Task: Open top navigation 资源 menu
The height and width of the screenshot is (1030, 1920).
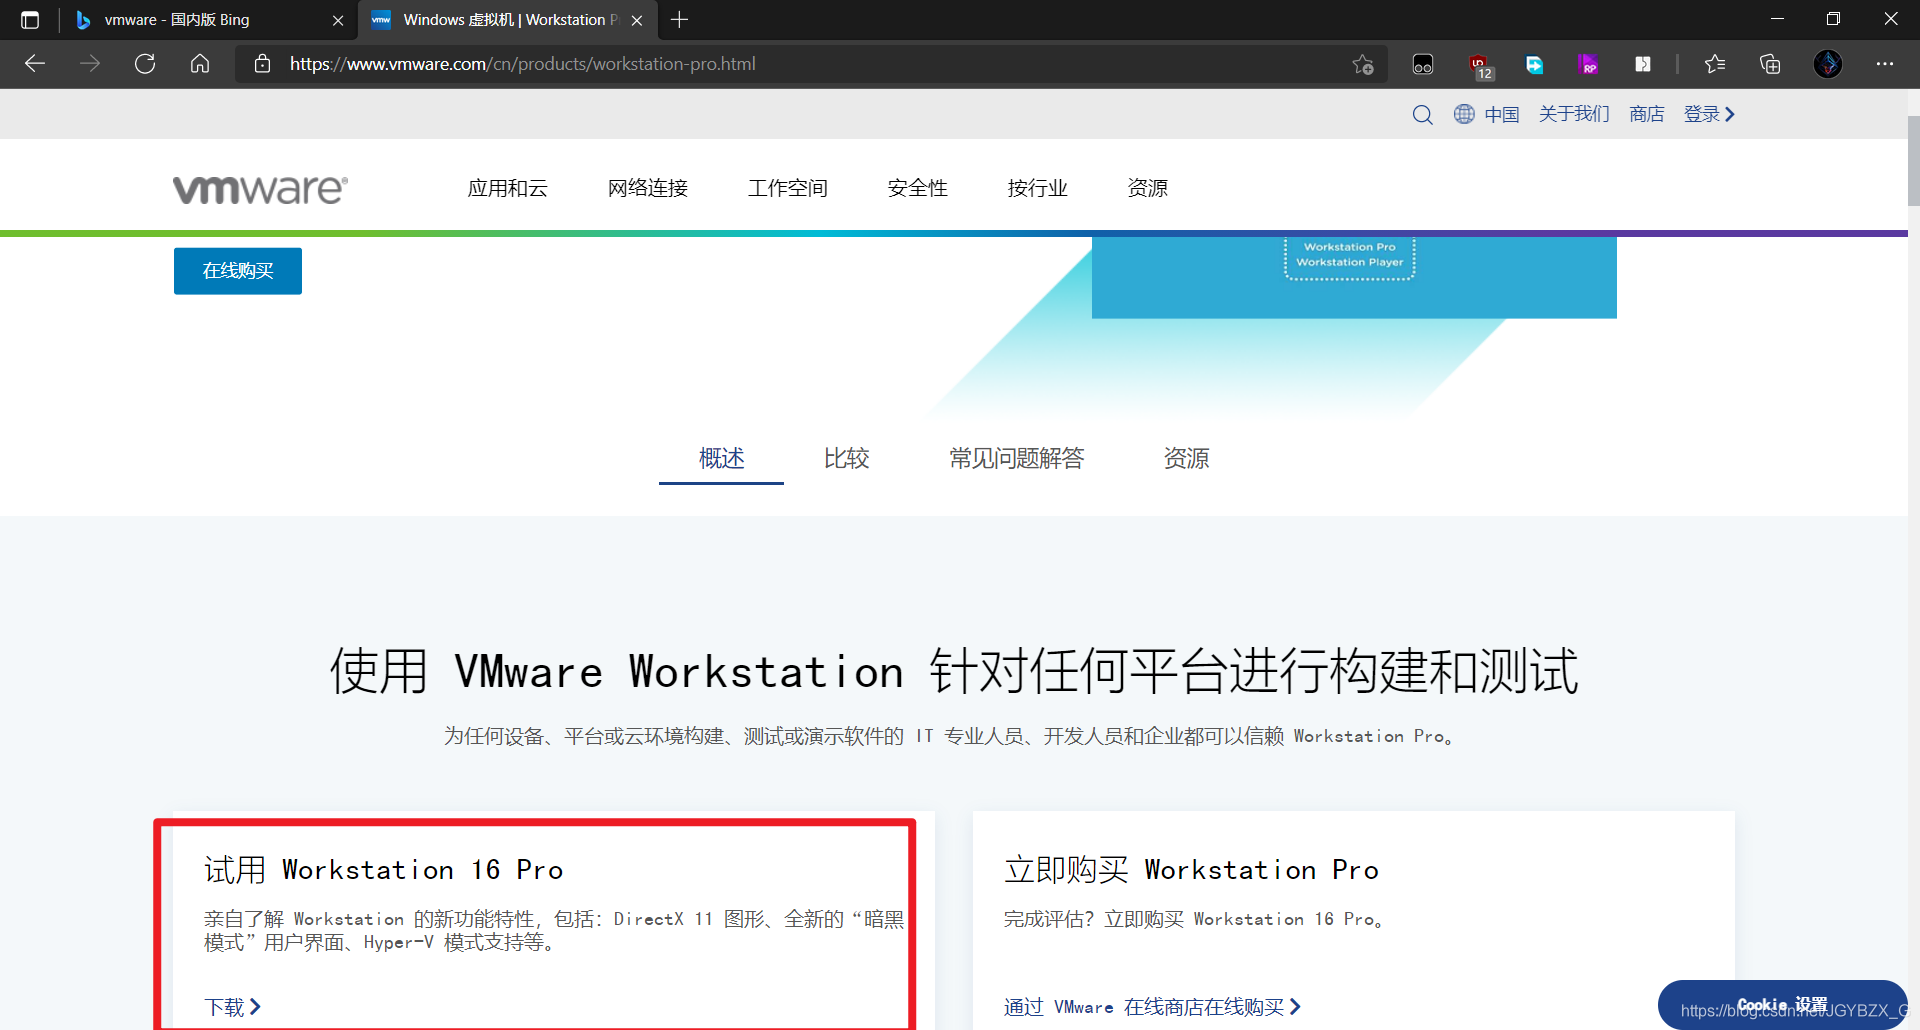Action: [x=1148, y=188]
